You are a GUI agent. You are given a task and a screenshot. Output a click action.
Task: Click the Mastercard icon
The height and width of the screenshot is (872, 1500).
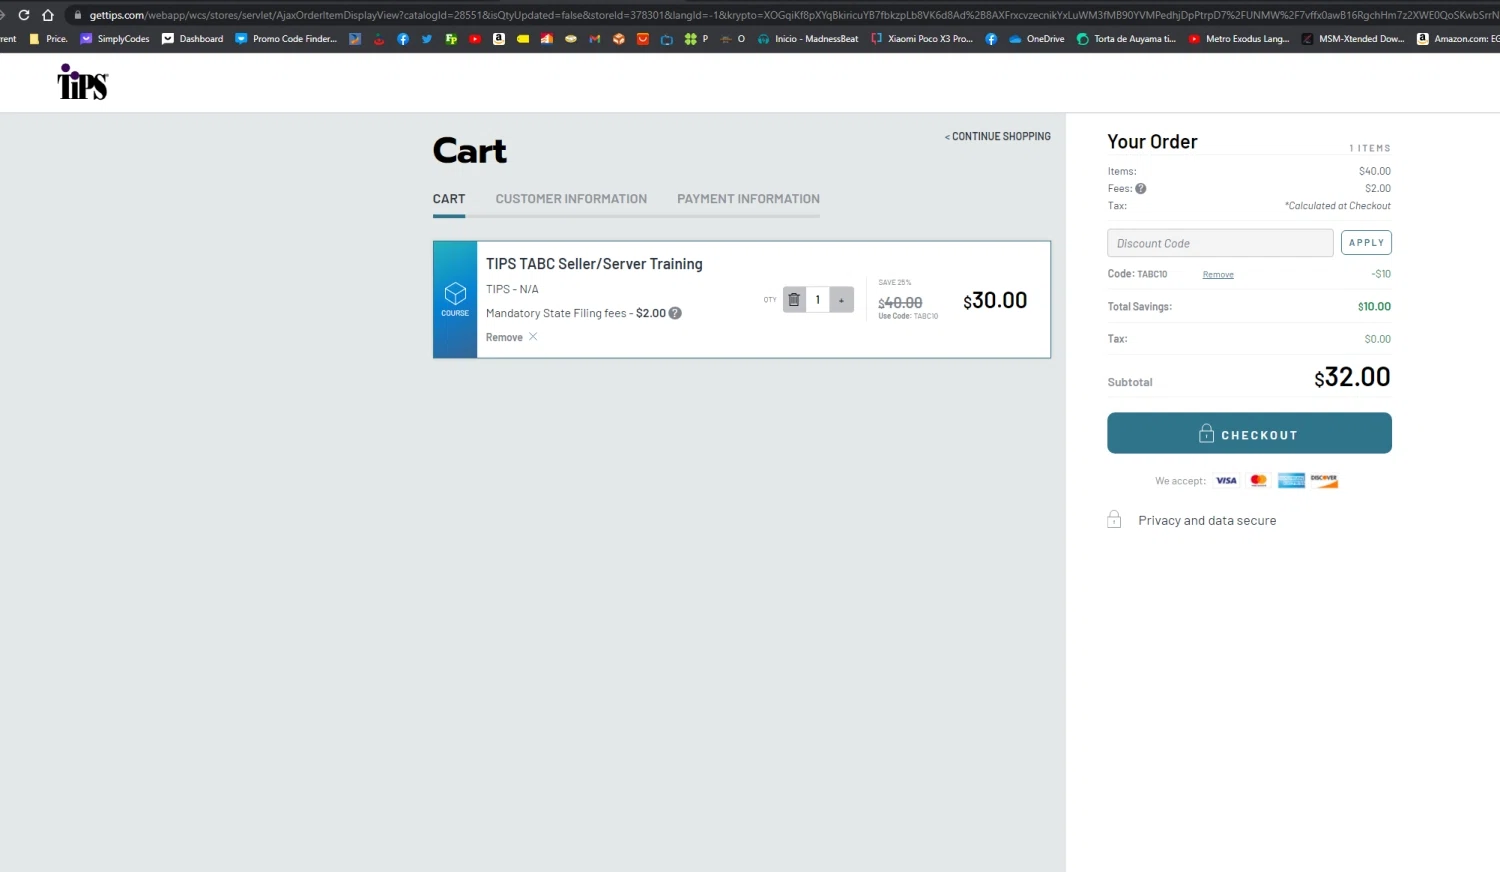tap(1259, 481)
